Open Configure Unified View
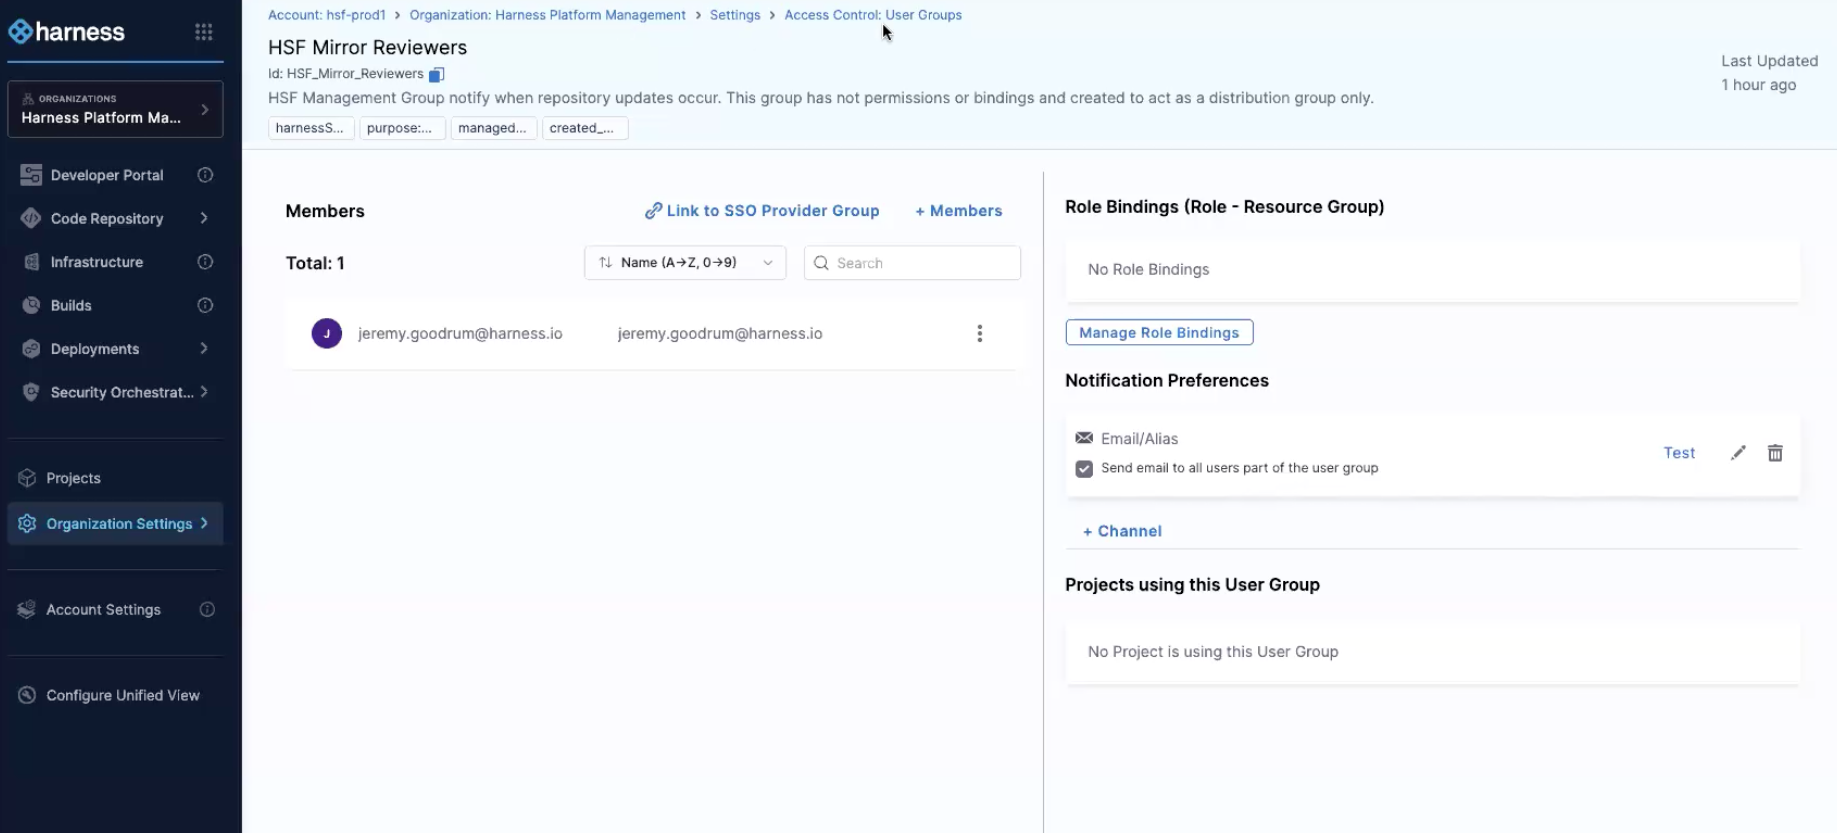The height and width of the screenshot is (833, 1837). coord(122,695)
